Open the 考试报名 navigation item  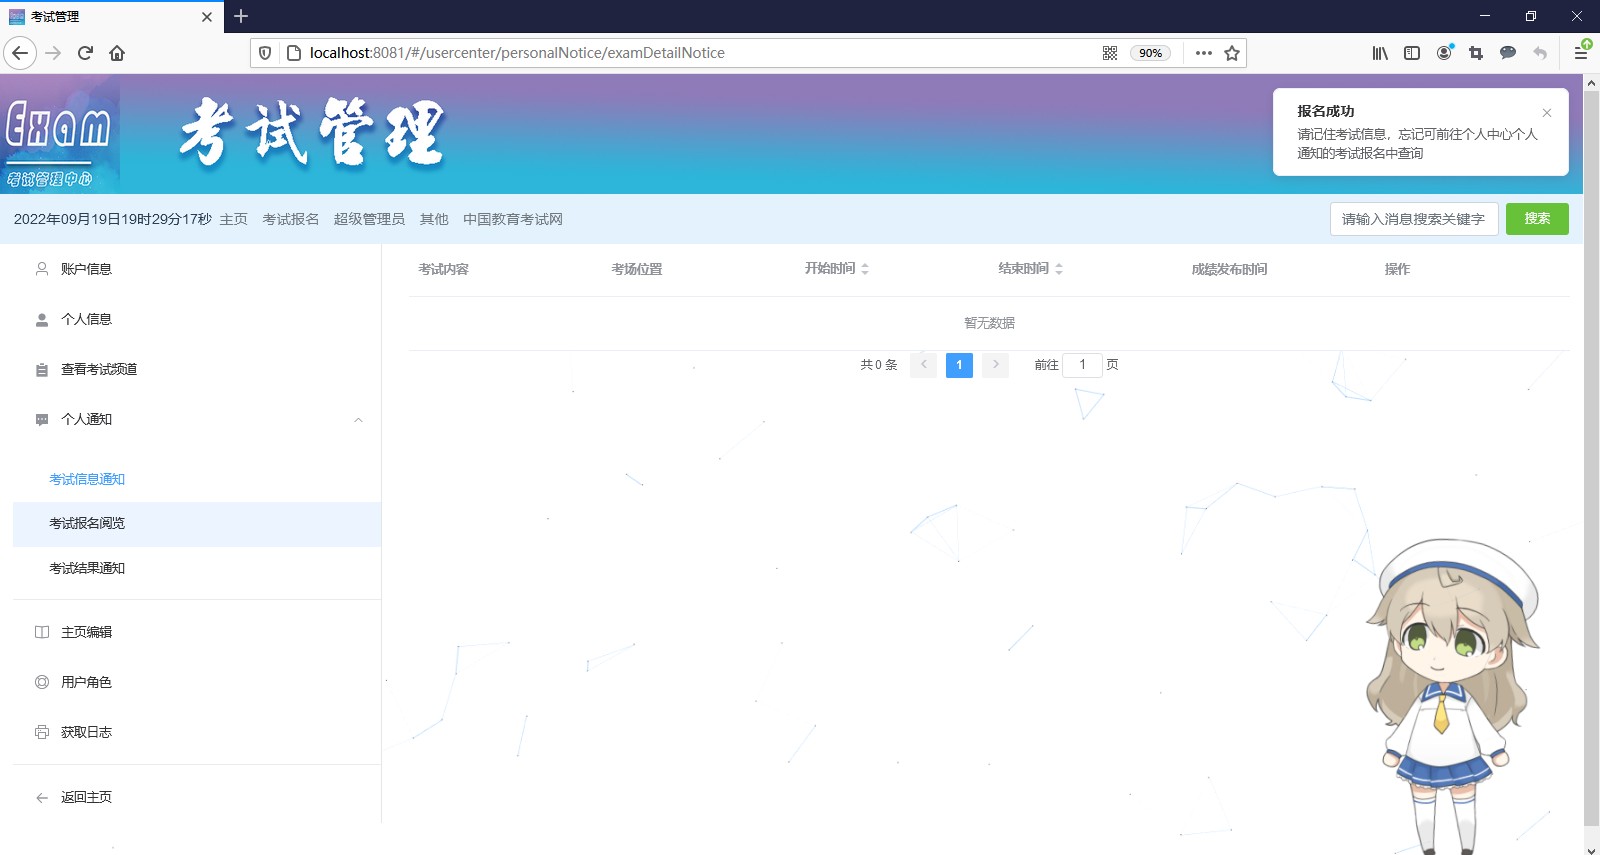pos(291,219)
